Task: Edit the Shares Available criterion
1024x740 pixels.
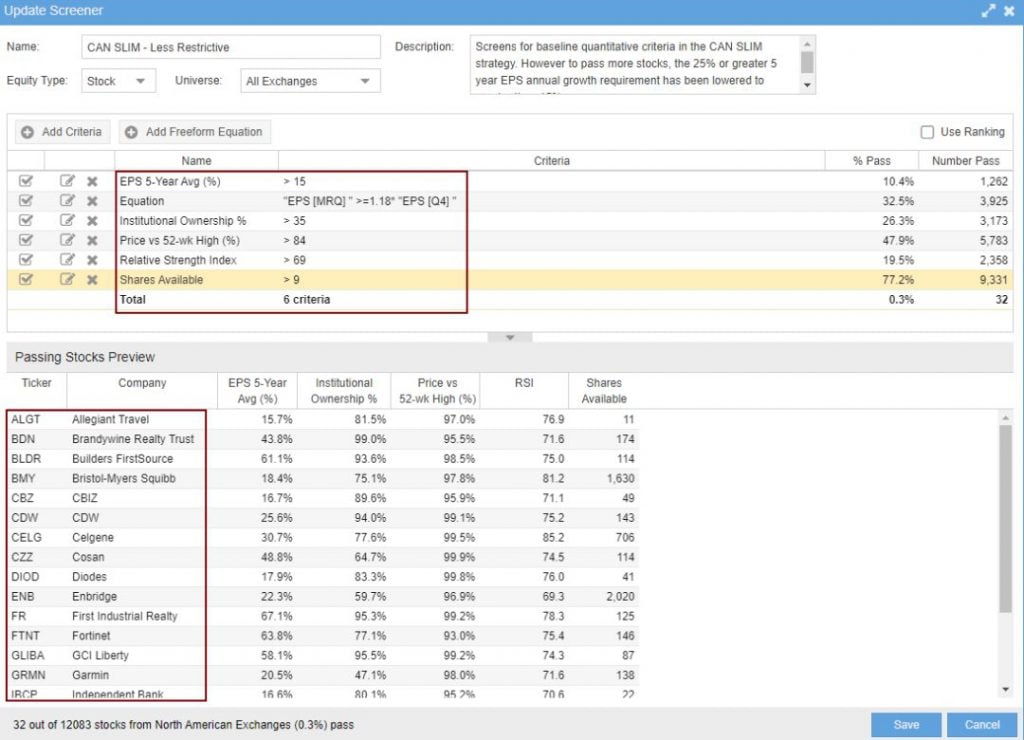Action: tap(67, 279)
